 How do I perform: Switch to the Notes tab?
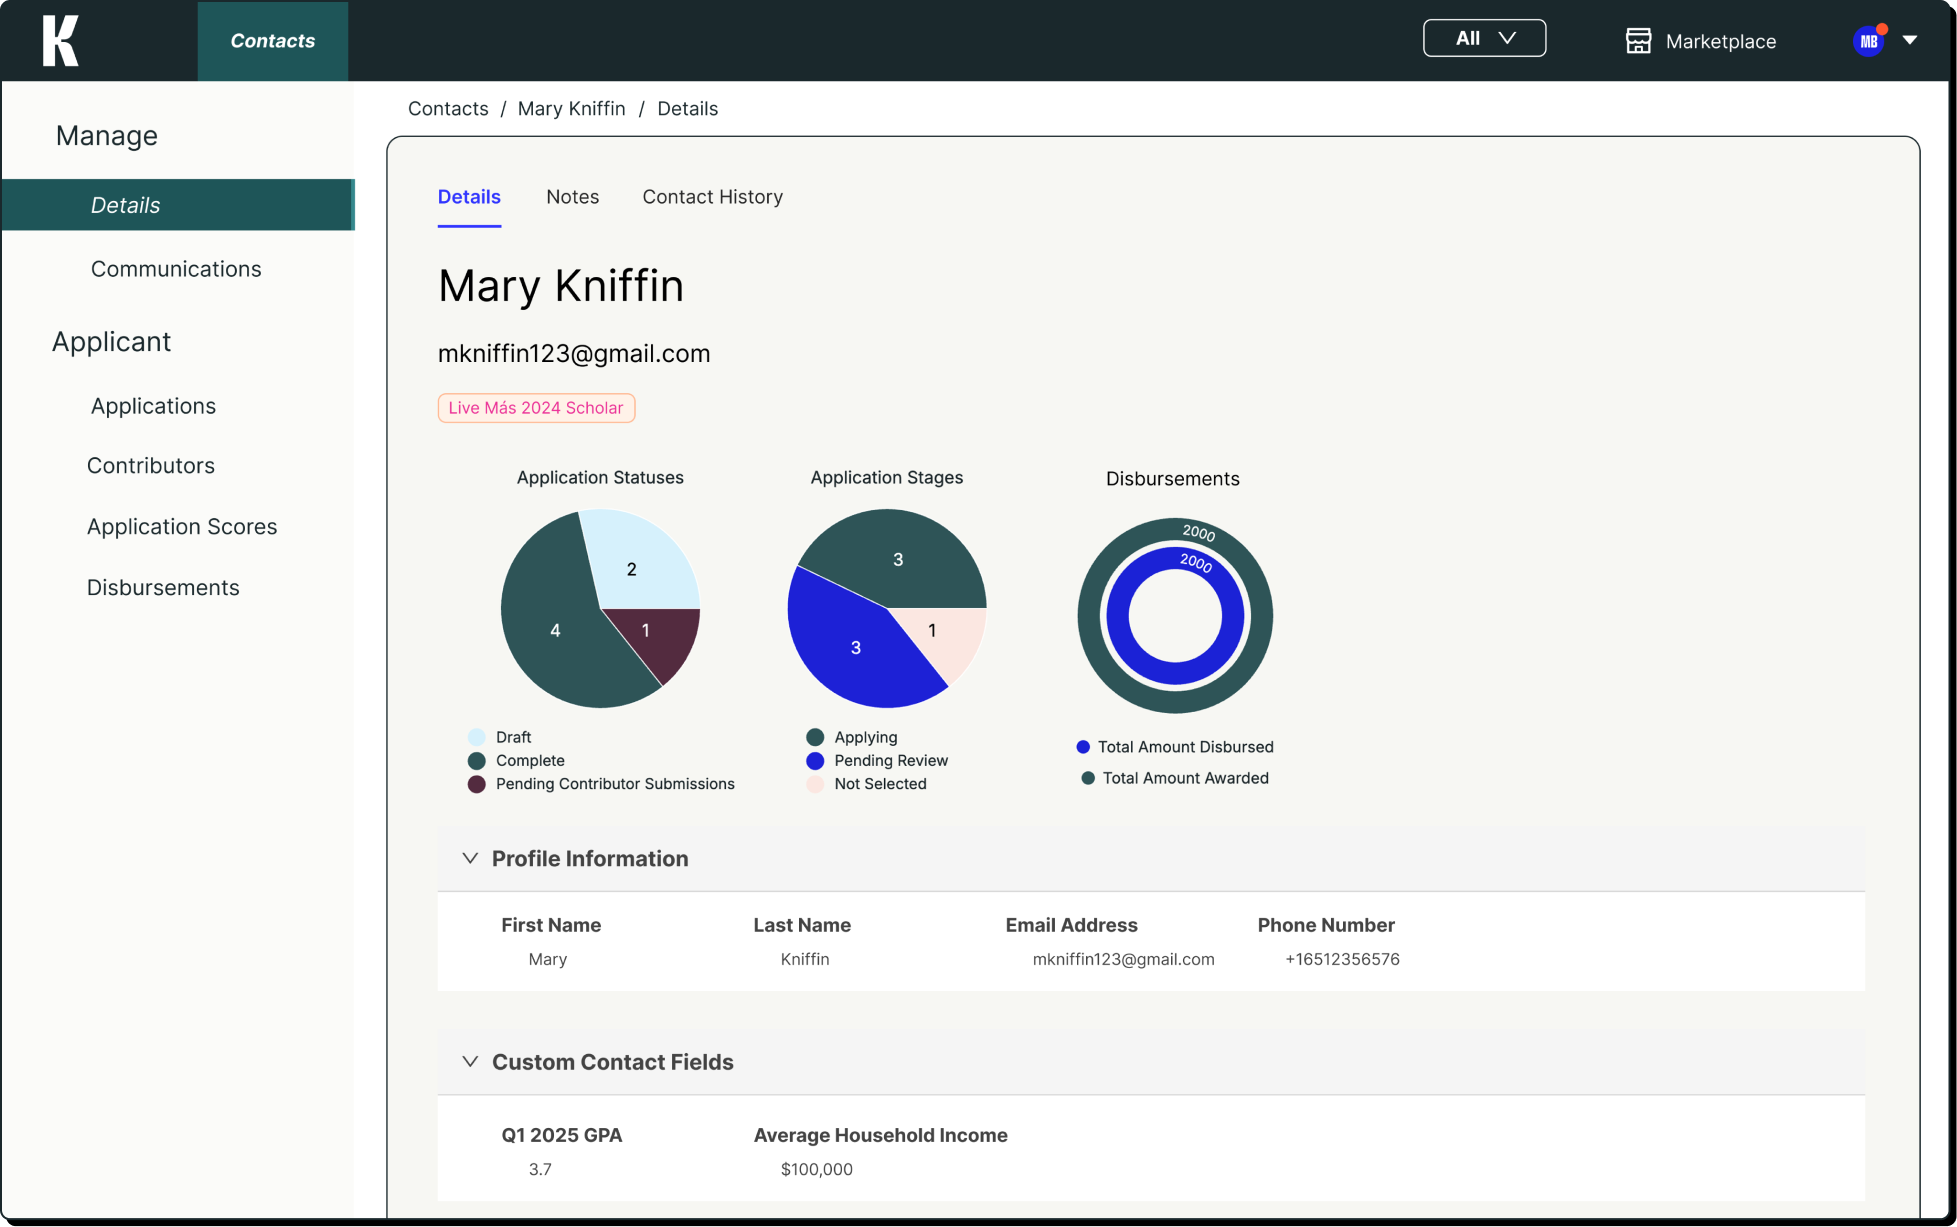572,197
